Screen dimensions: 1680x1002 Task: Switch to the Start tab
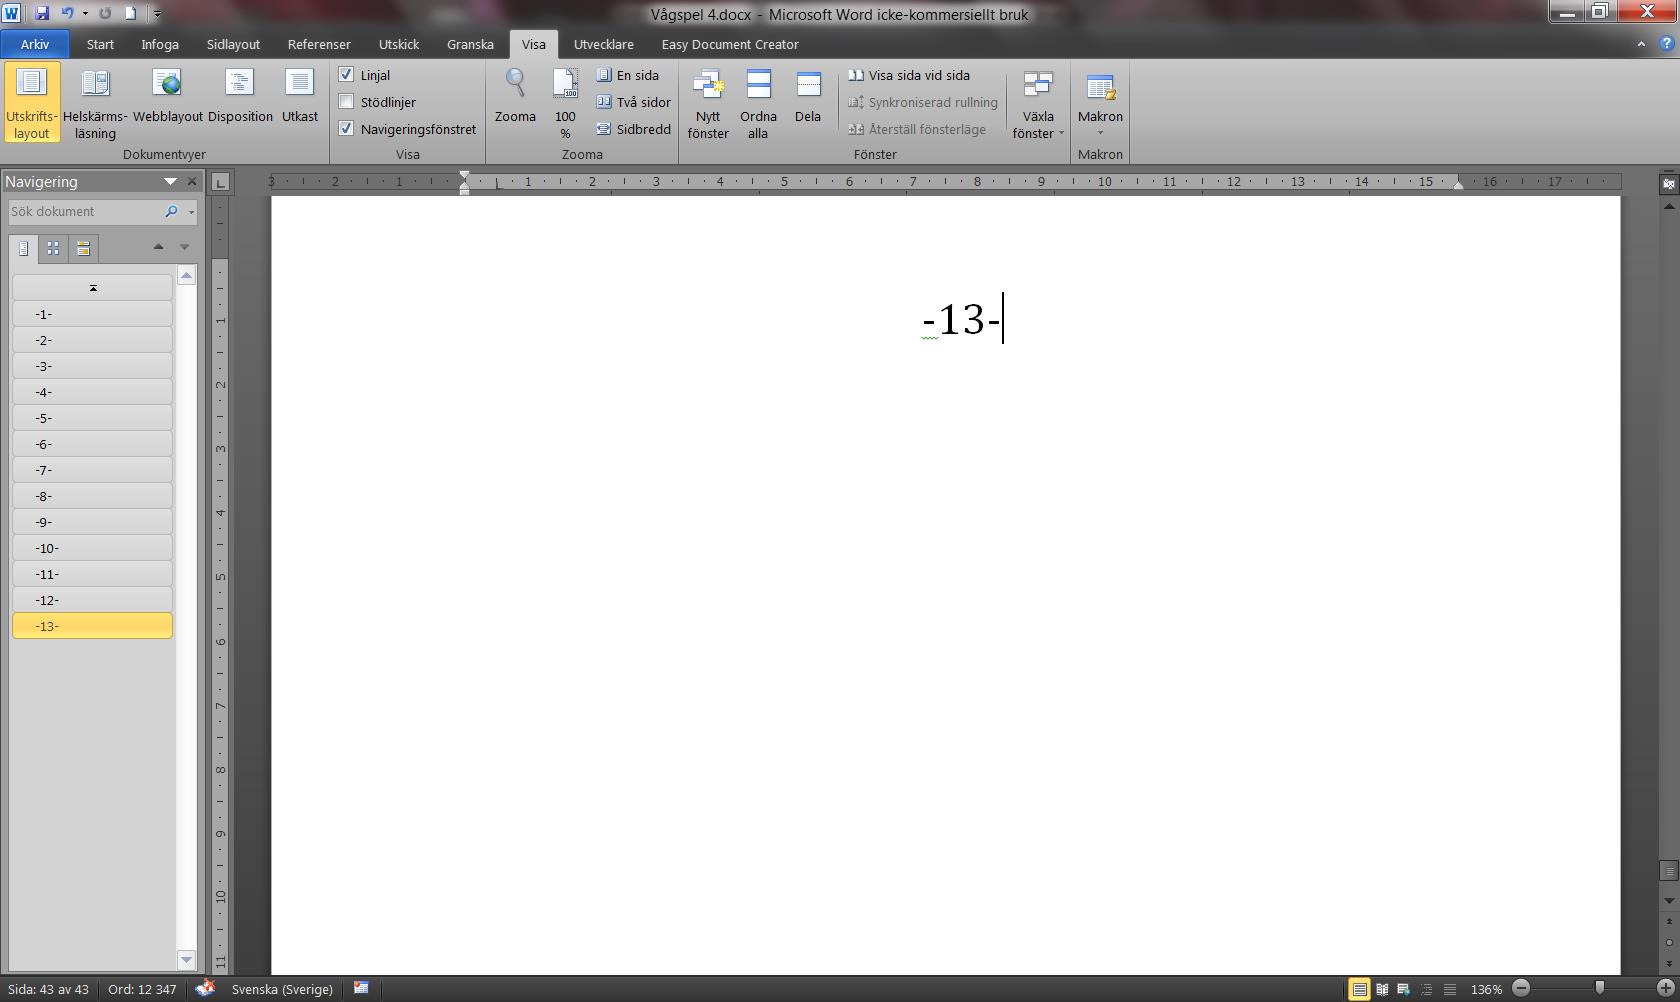(x=100, y=44)
